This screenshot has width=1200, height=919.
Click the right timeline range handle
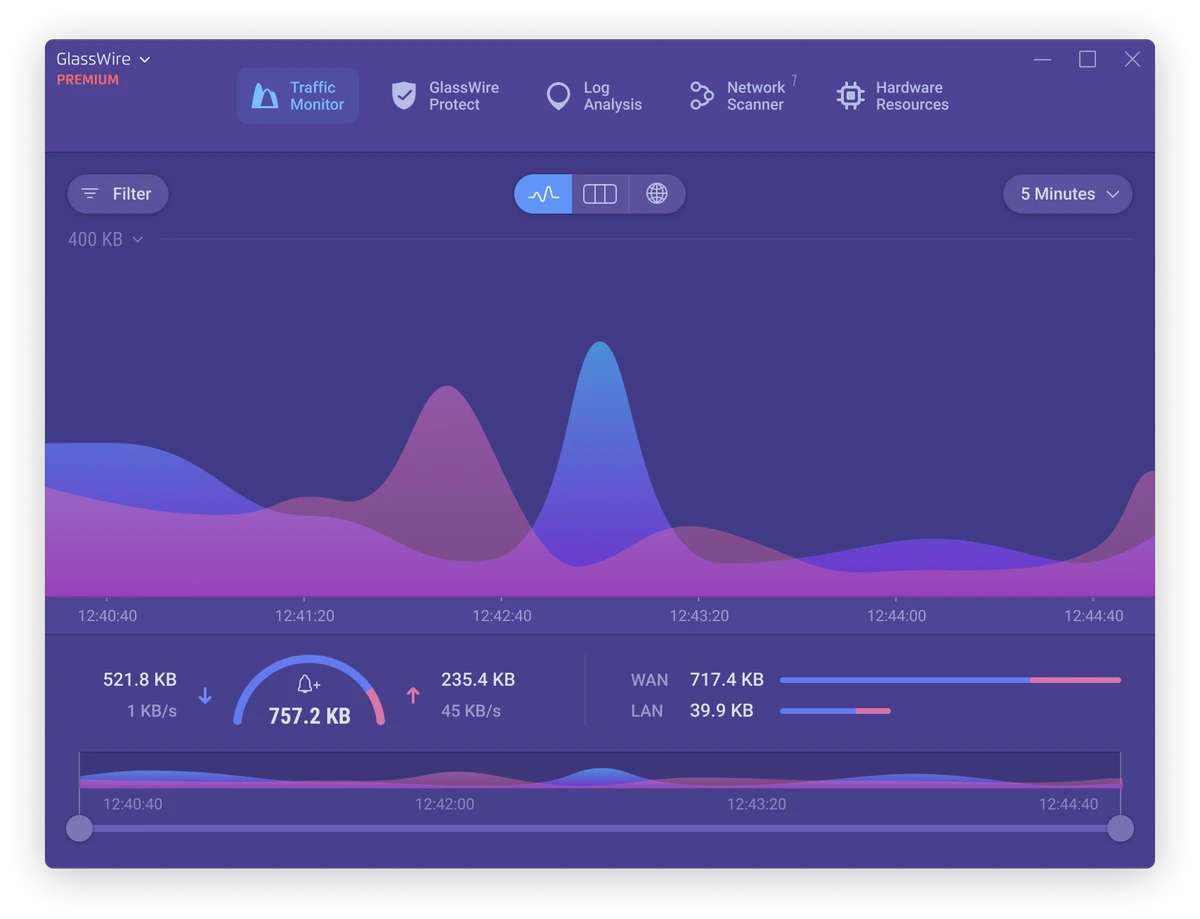[x=1121, y=828]
